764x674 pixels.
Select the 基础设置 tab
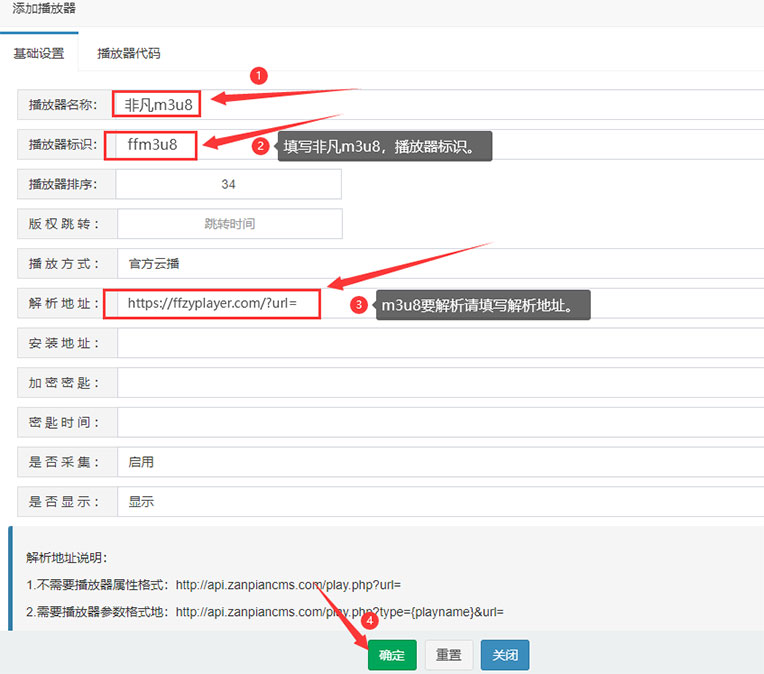click(x=39, y=54)
